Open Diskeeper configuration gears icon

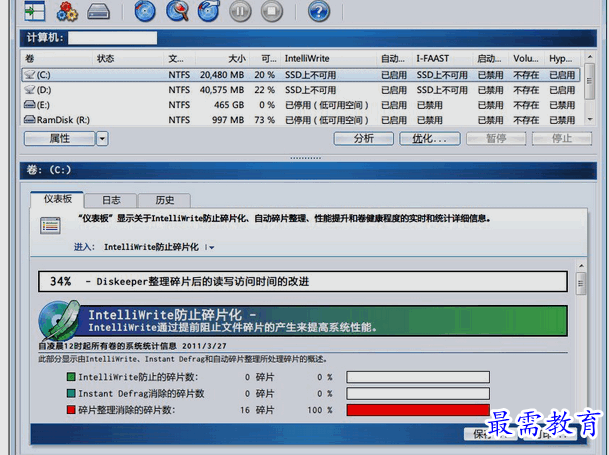coord(67,11)
